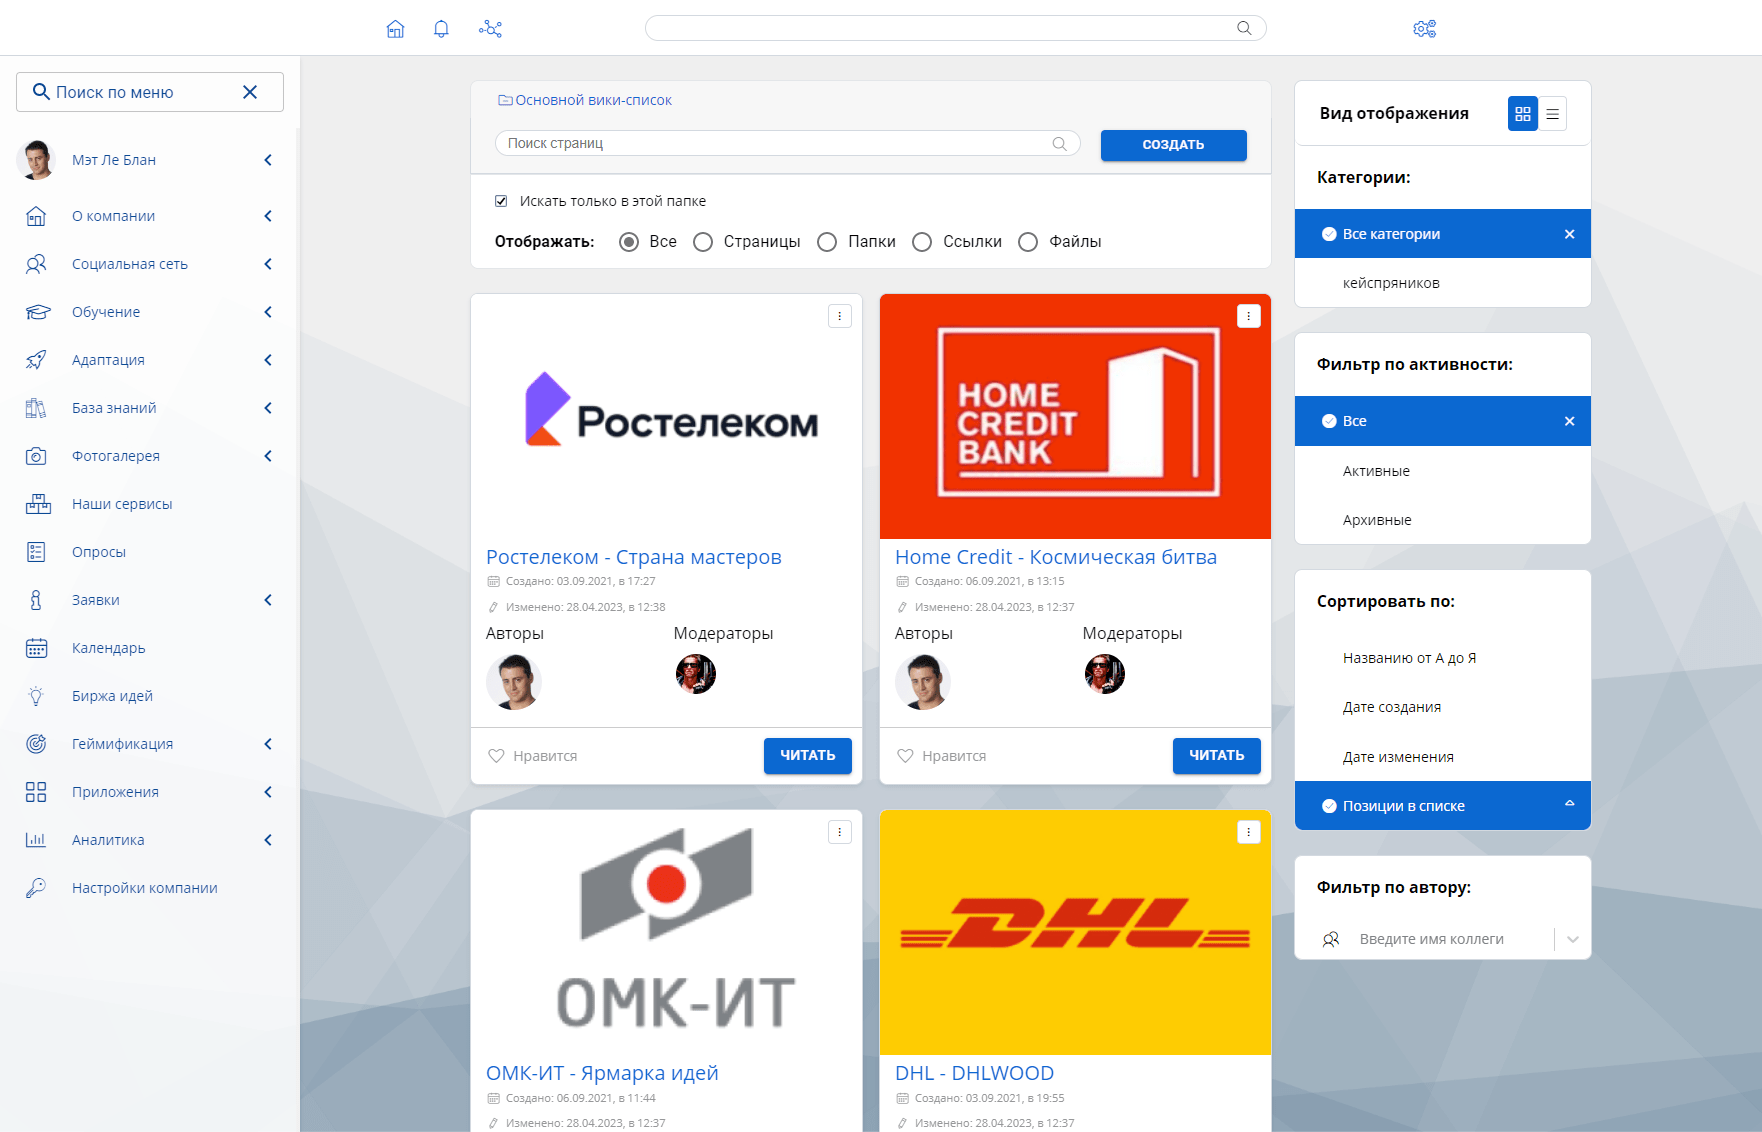Click the Опросы checklist icon
1762x1132 pixels.
pyautogui.click(x=36, y=552)
